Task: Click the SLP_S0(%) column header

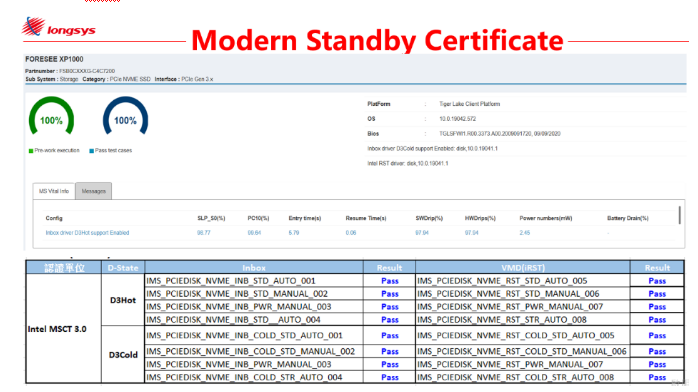Action: point(211,218)
